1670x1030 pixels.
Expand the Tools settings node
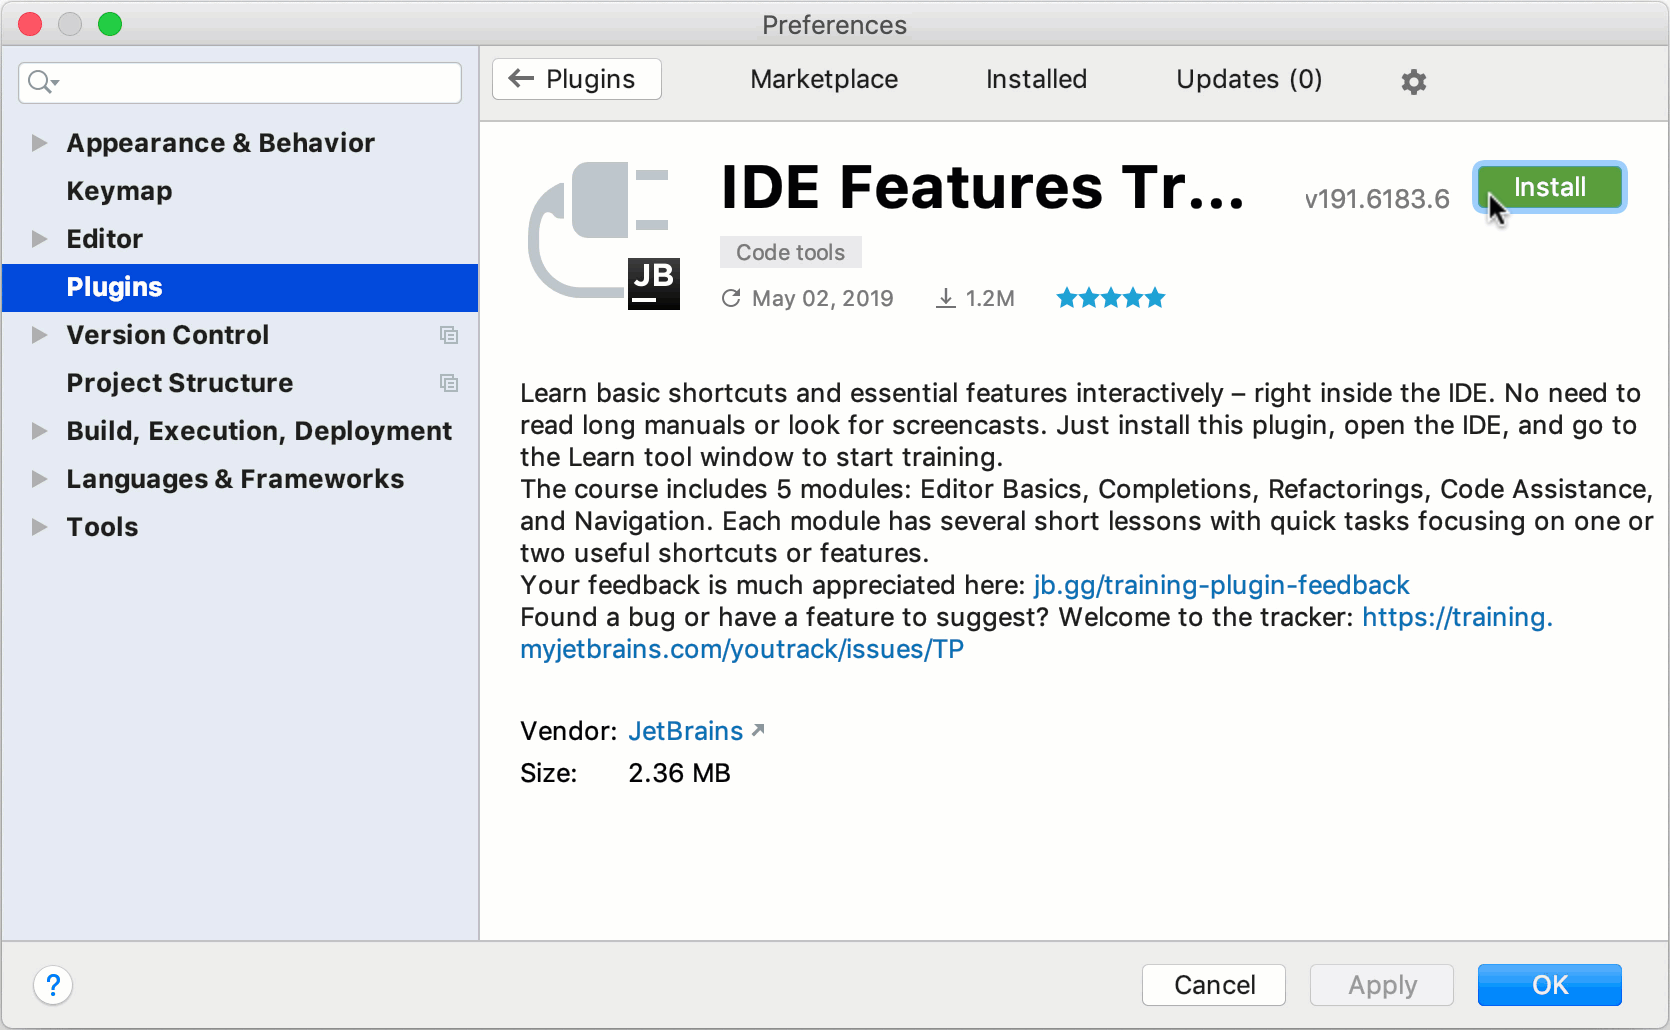pyautogui.click(x=39, y=527)
